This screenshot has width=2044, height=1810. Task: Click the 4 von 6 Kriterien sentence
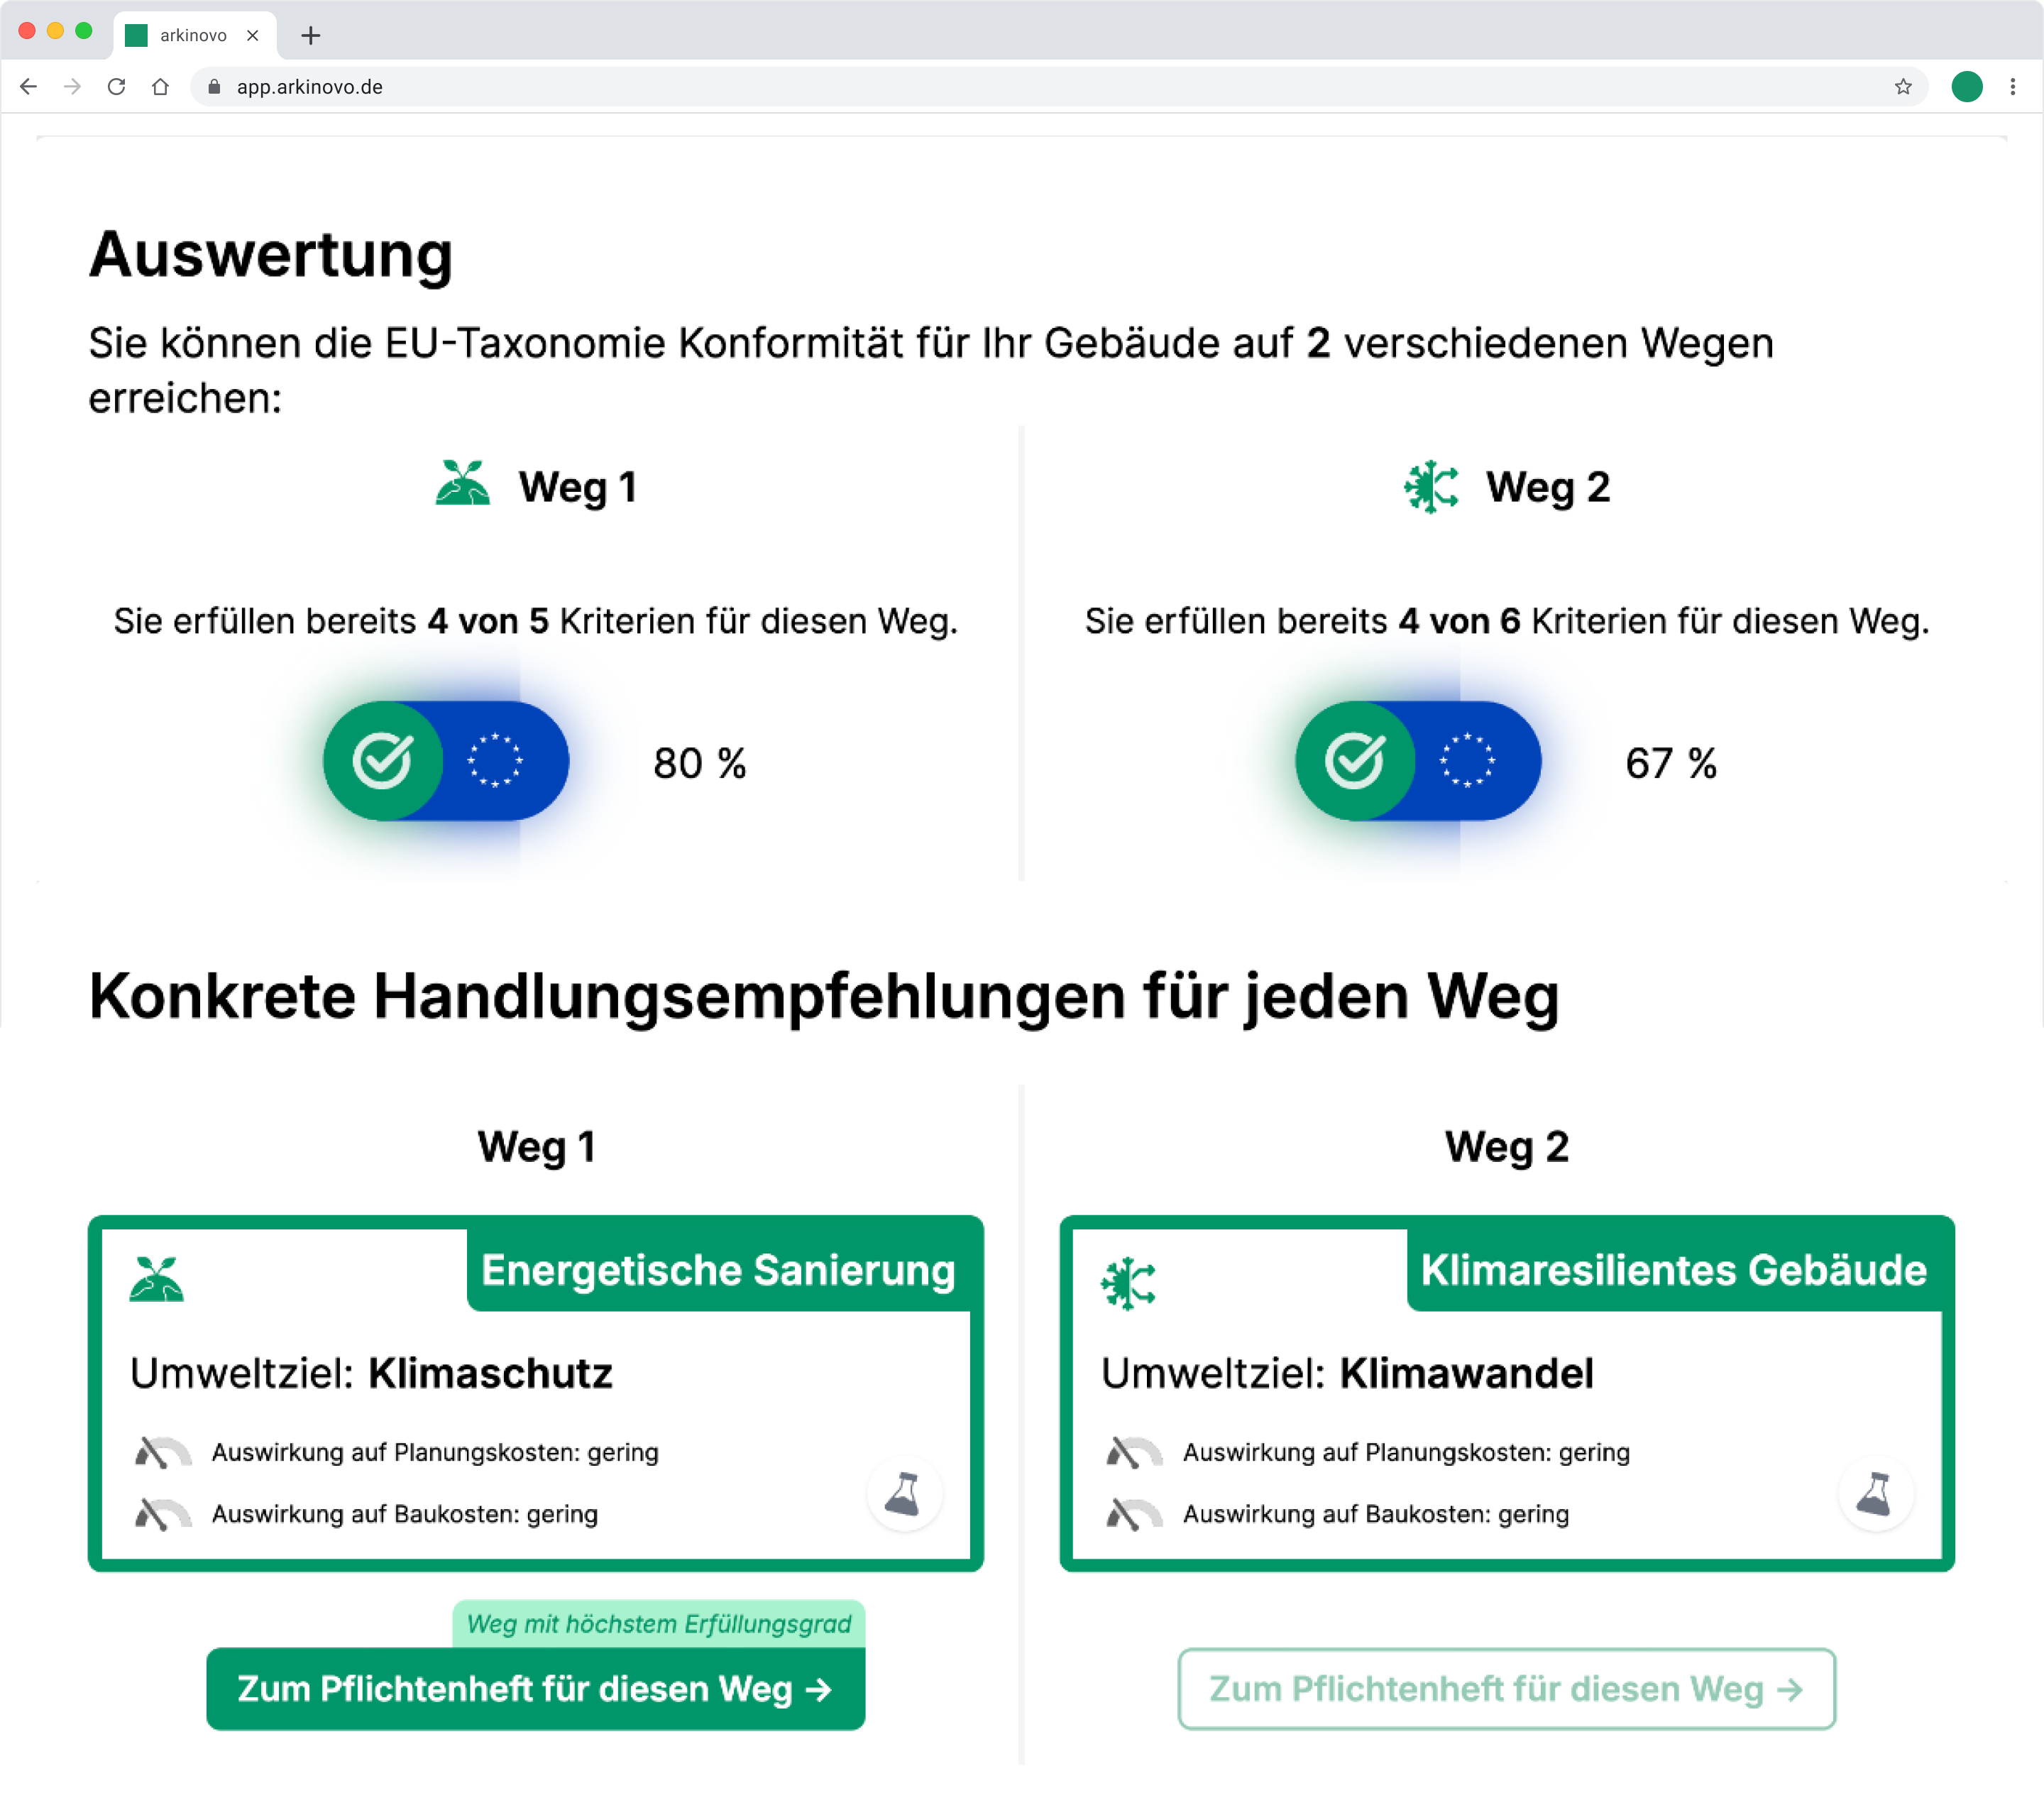1507,621
